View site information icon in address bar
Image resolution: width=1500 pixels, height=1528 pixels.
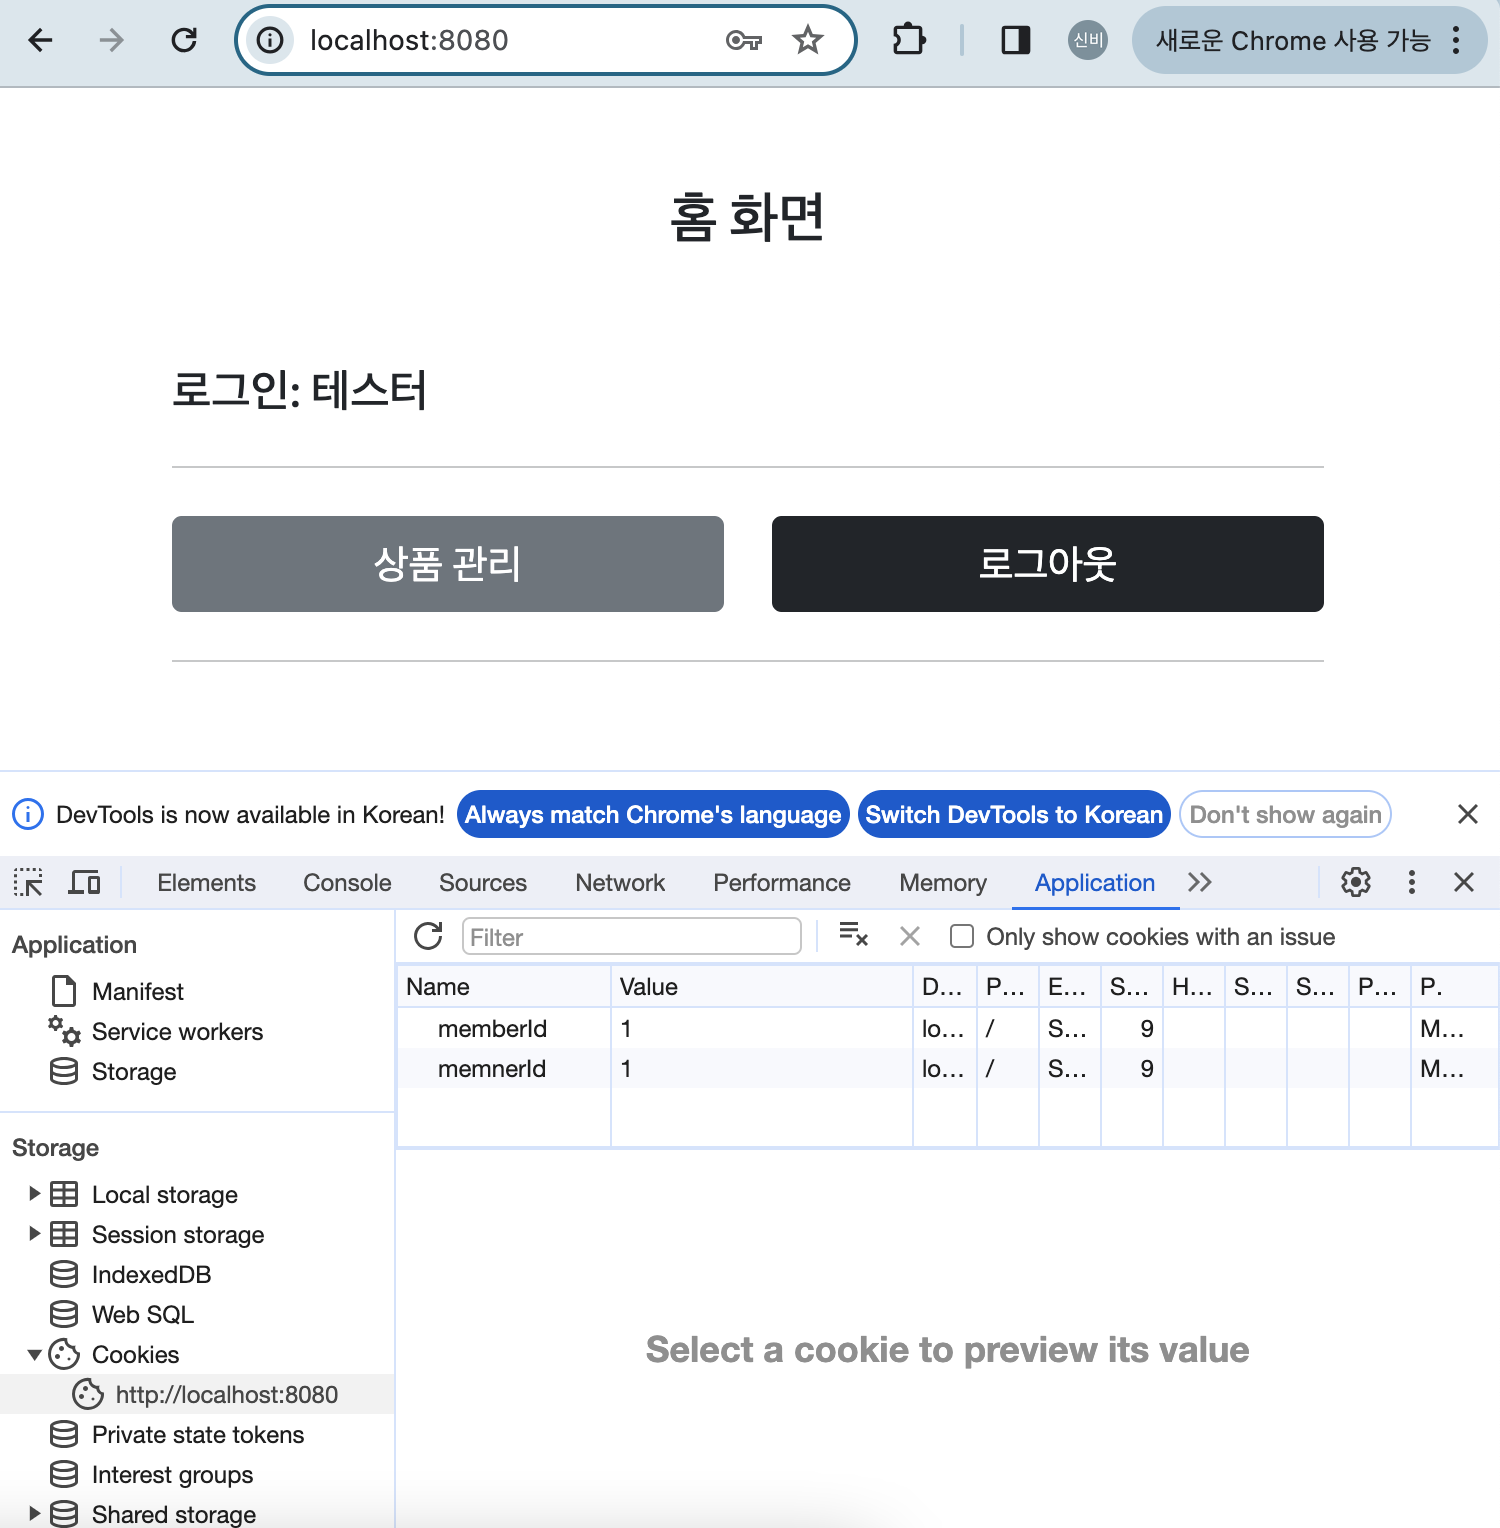click(x=270, y=40)
